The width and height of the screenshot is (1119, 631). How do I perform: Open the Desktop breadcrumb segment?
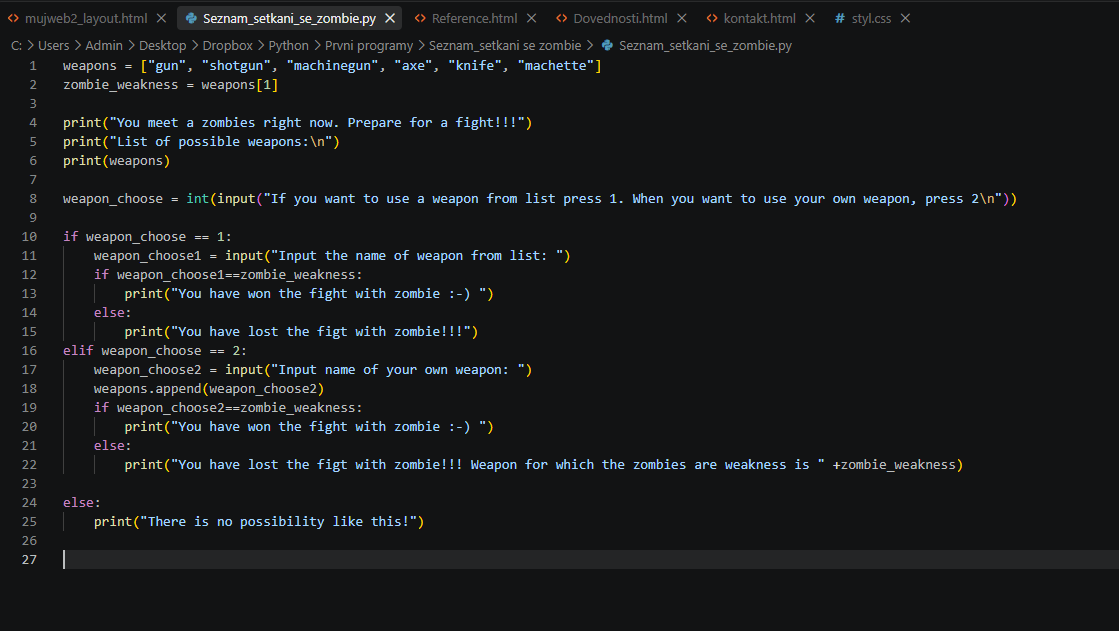(x=162, y=46)
